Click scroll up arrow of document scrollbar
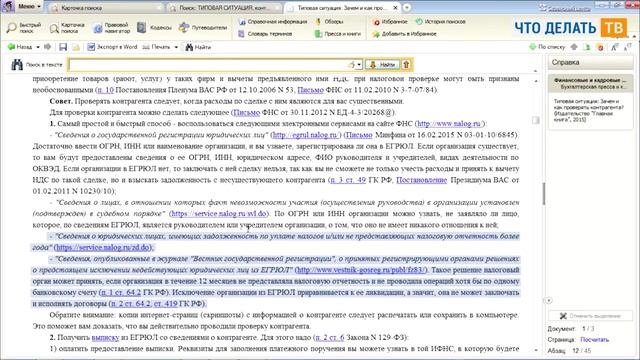This screenshot has width=640, height=360. coord(536,81)
